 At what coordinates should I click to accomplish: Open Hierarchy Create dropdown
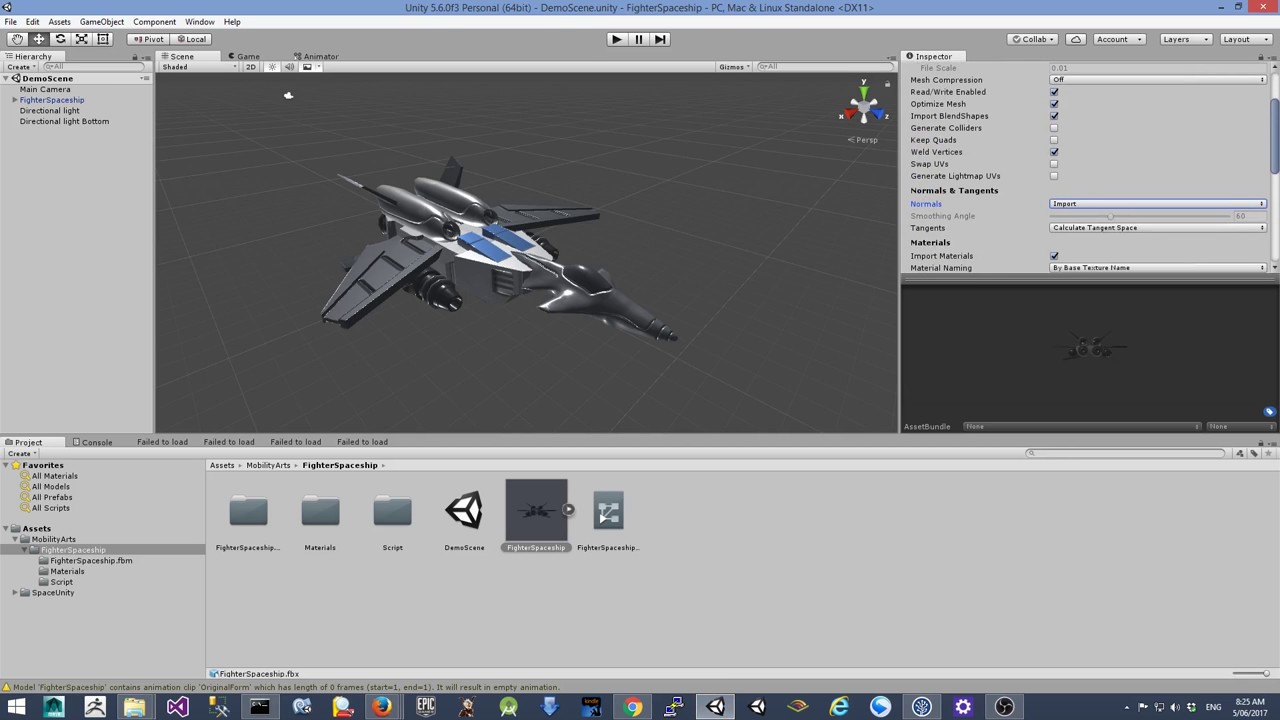tap(21, 67)
